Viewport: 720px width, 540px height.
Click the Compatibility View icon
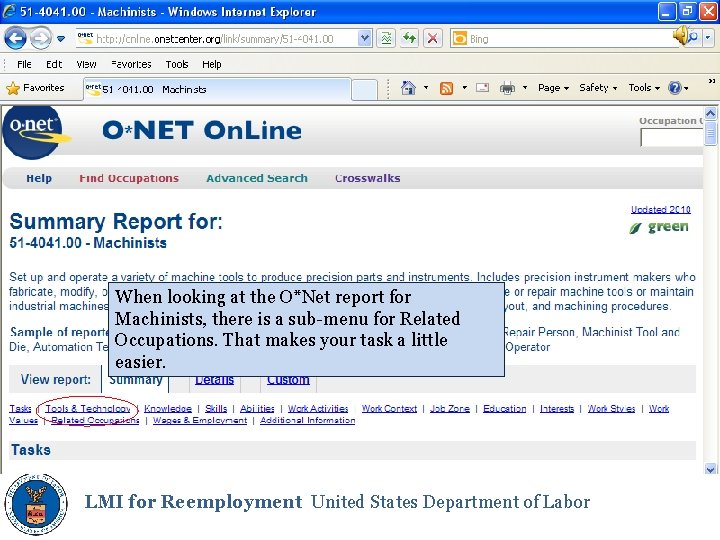[387, 39]
